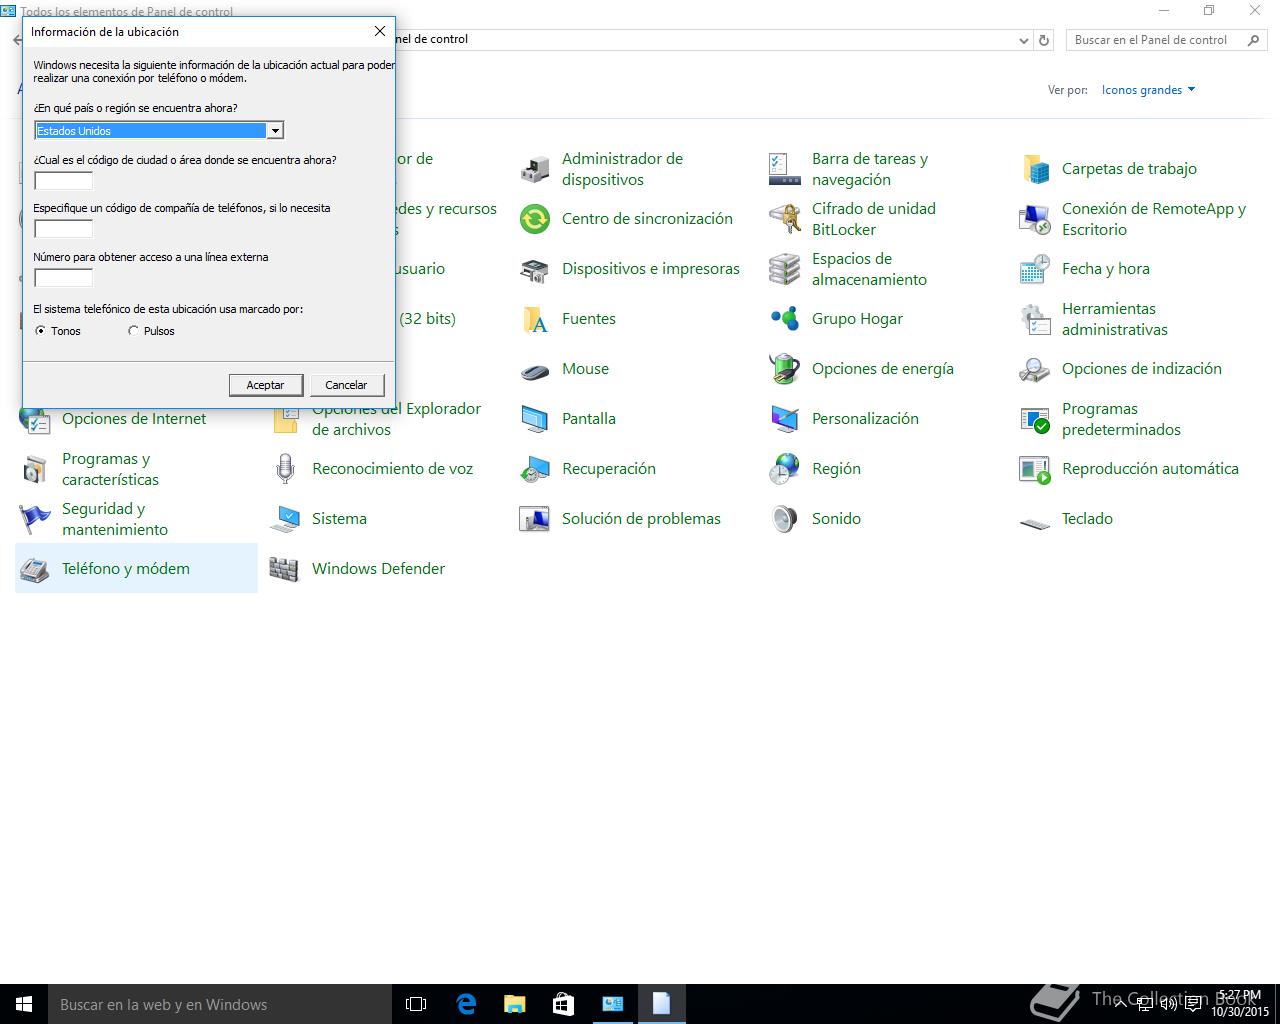Open the Fuentes icon

(535, 319)
